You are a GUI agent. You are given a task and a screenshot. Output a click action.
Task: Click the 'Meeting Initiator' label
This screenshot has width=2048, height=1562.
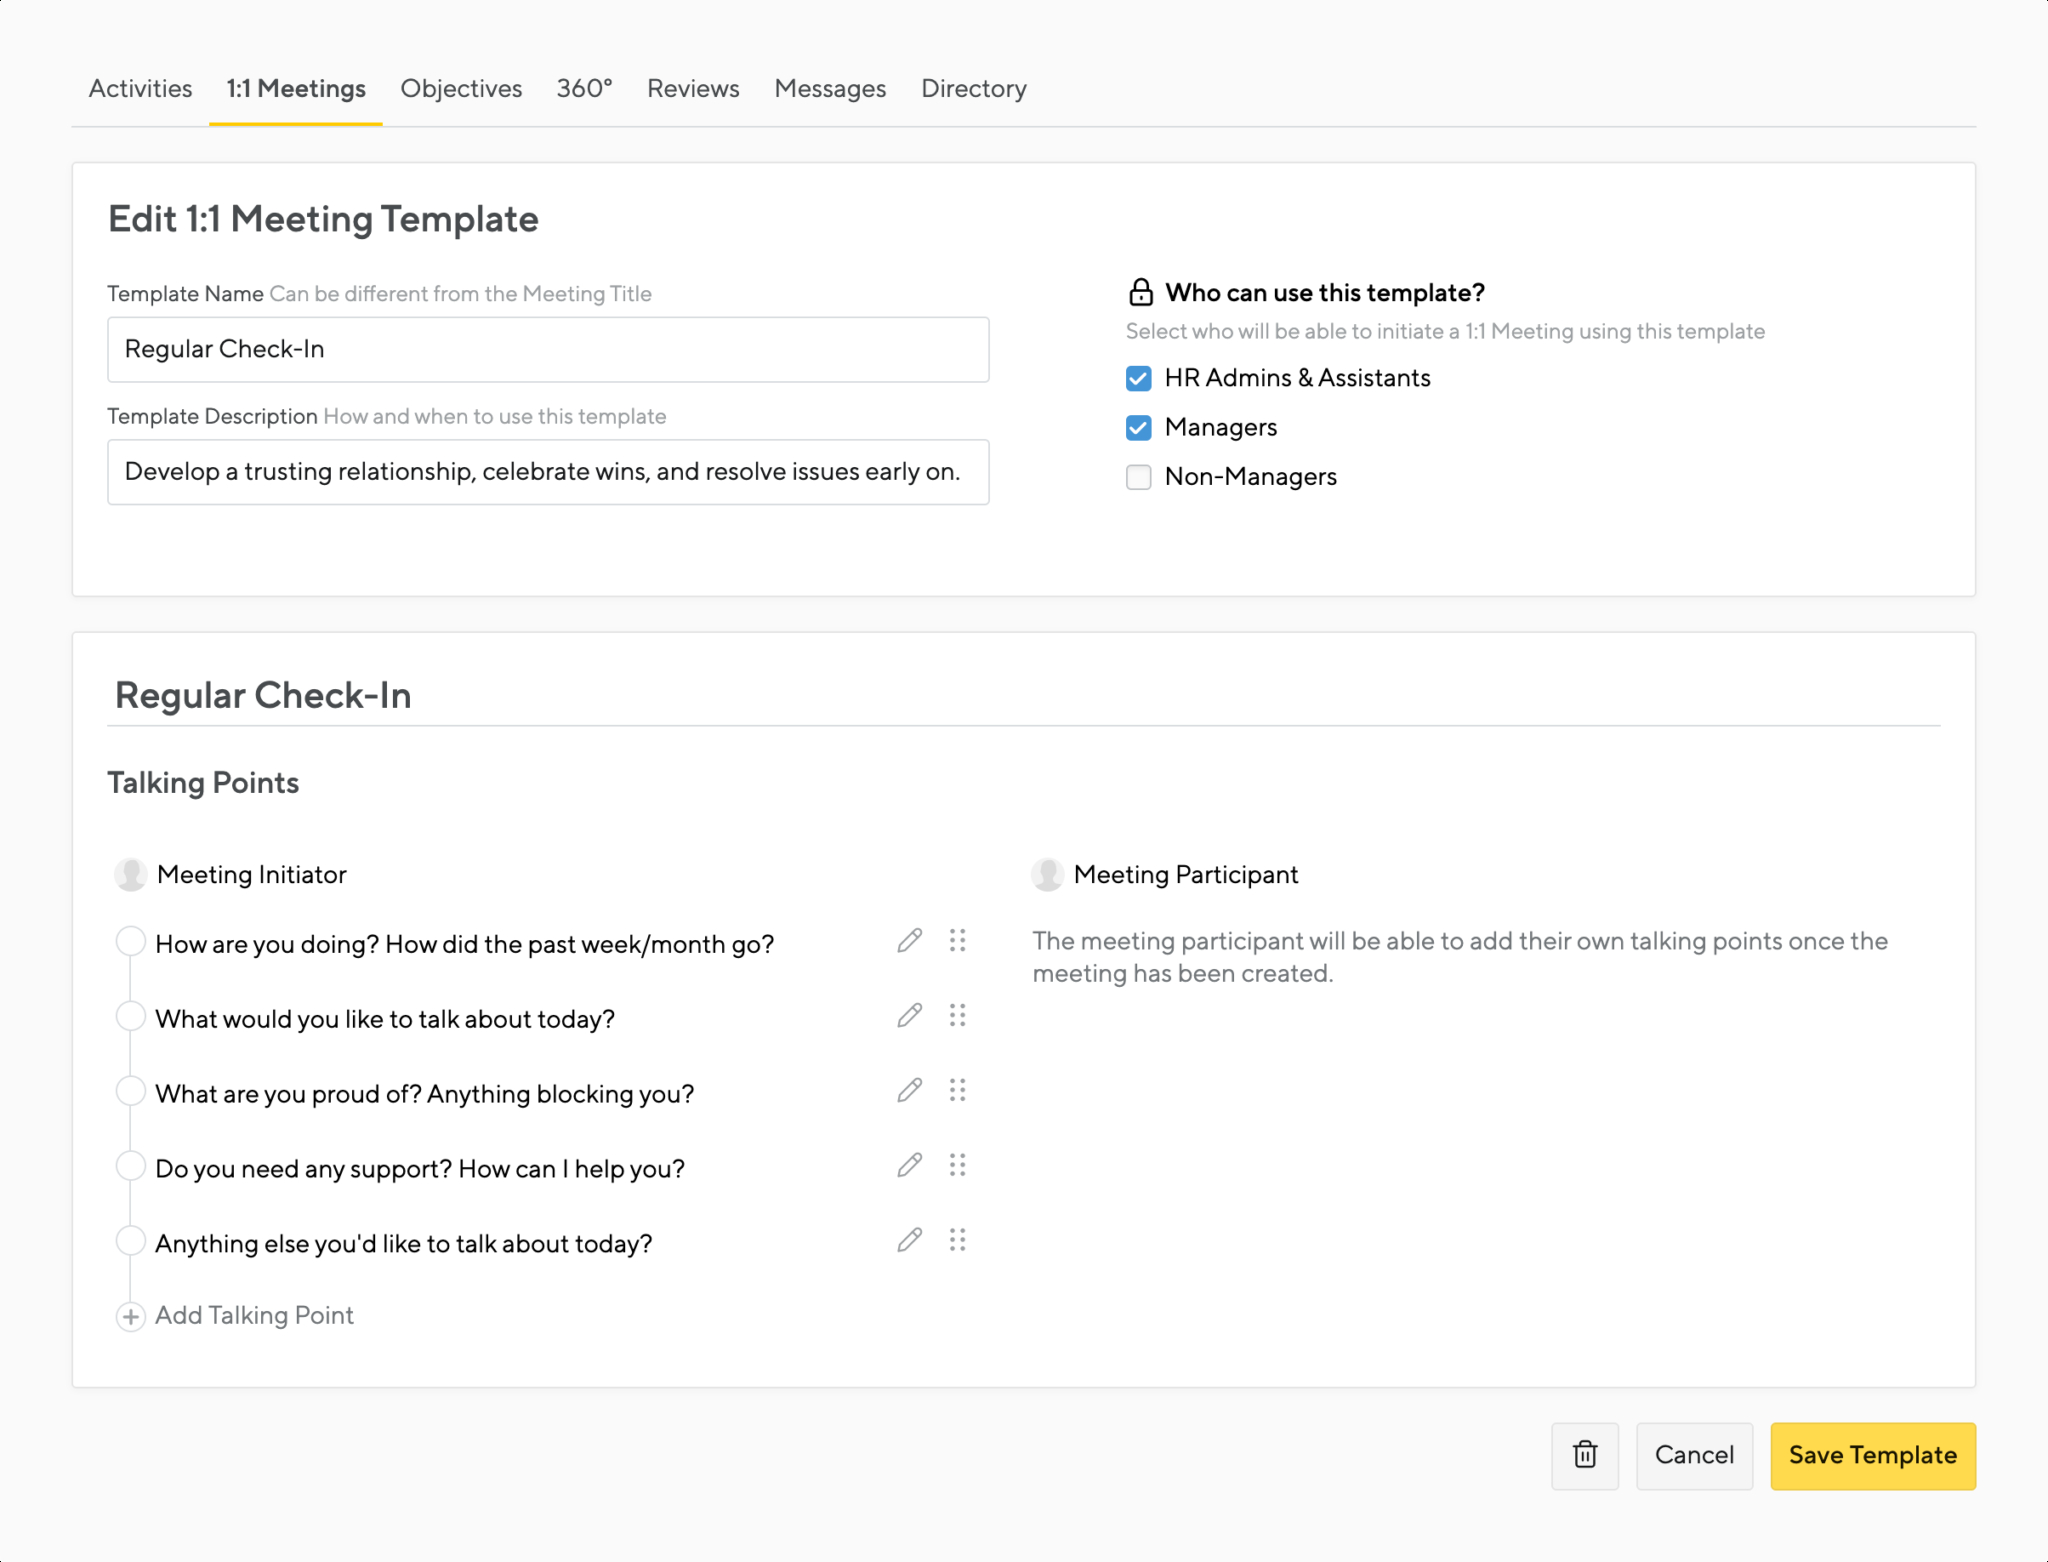pyautogui.click(x=252, y=875)
